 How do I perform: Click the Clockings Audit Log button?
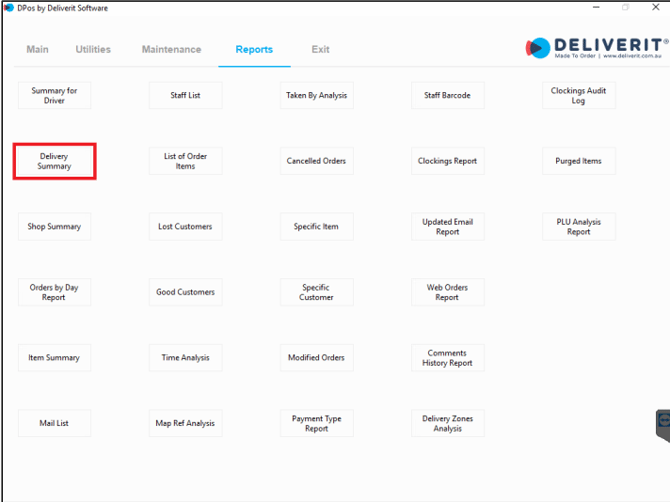coord(578,95)
